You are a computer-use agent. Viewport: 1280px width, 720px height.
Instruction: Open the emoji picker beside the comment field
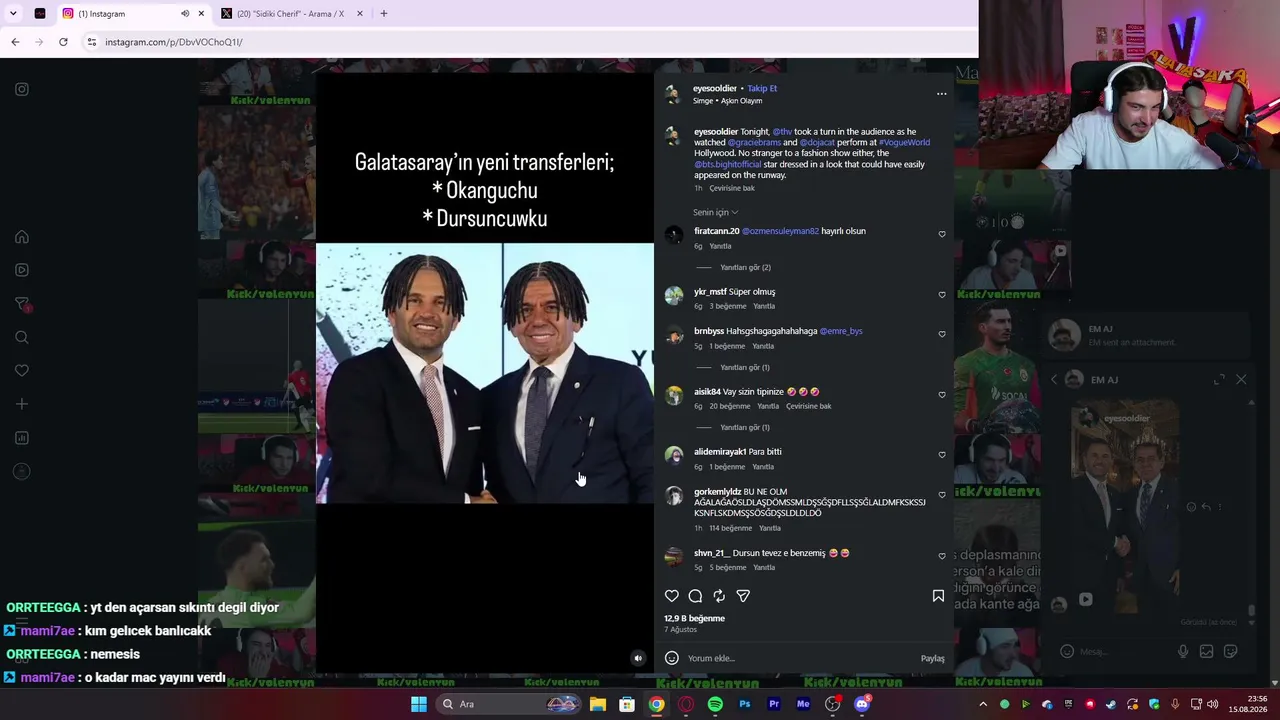[672, 658]
